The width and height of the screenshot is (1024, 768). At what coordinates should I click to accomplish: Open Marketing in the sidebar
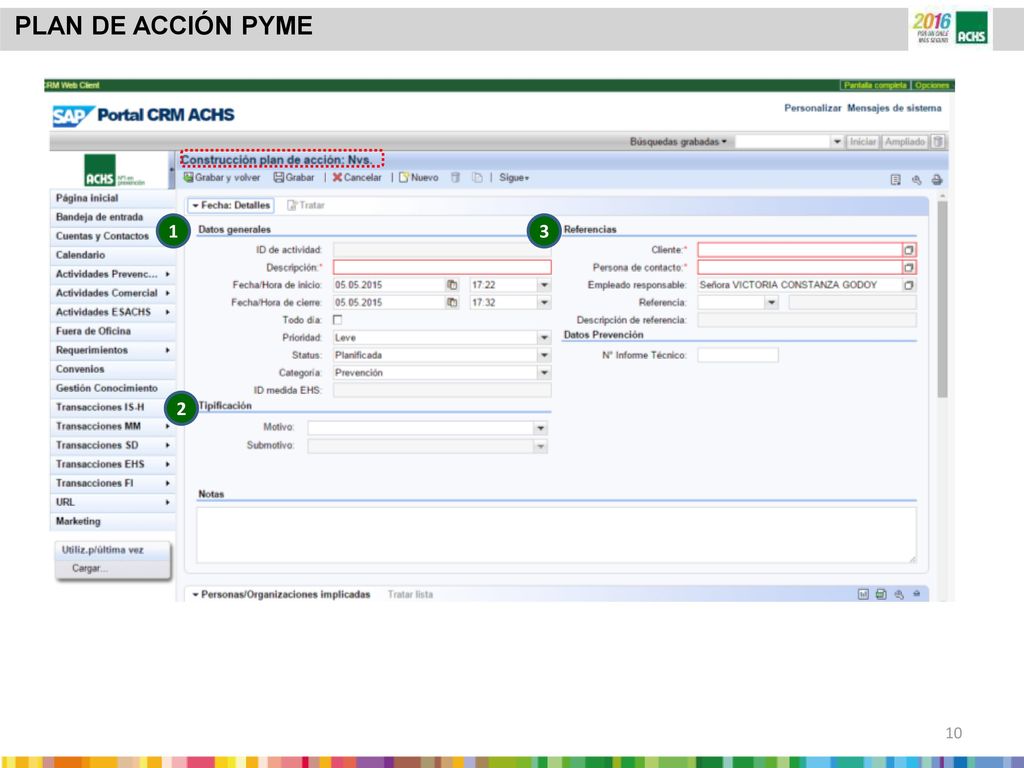112,521
